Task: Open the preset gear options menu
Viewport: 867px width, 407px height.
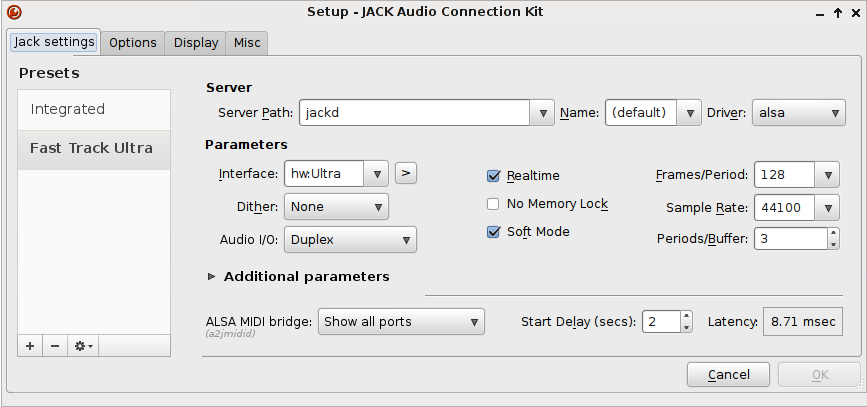Action: (83, 346)
